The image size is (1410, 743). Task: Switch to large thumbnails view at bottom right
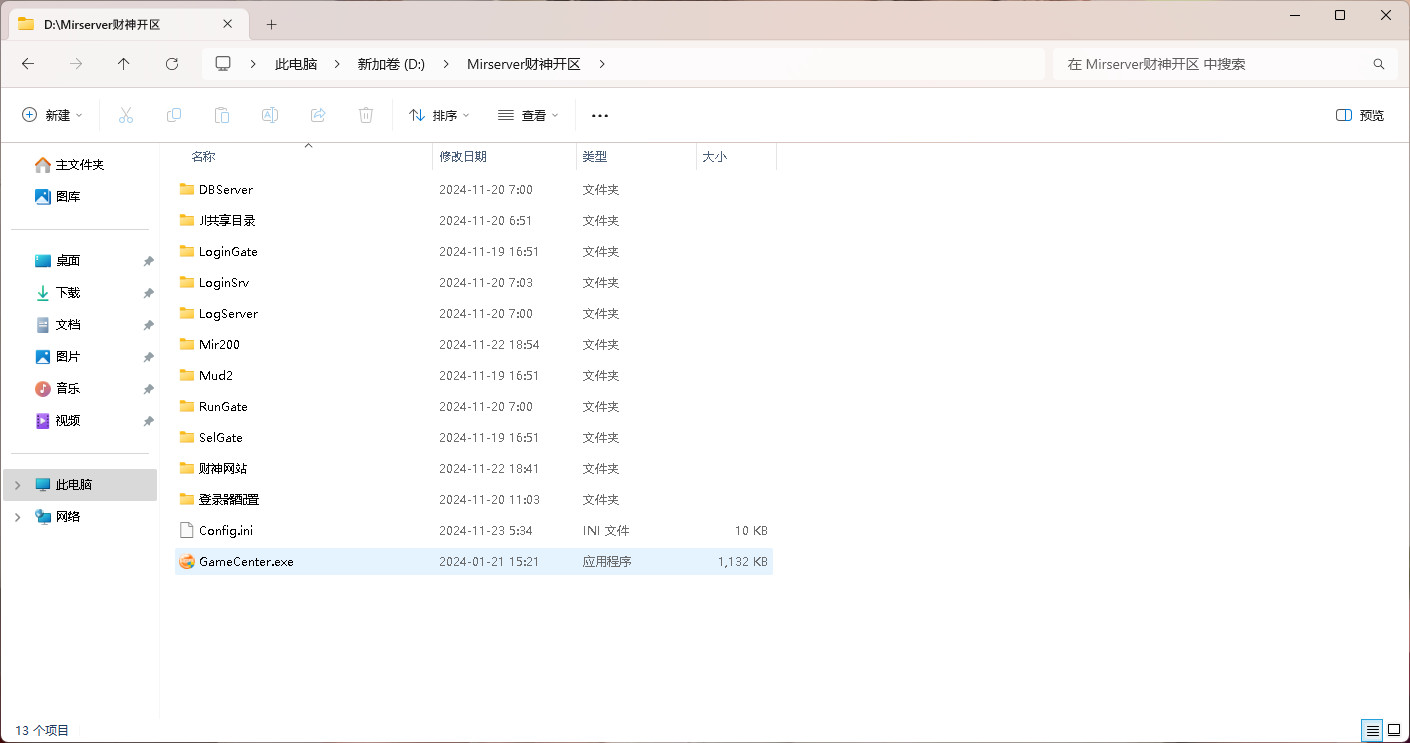pos(1393,730)
